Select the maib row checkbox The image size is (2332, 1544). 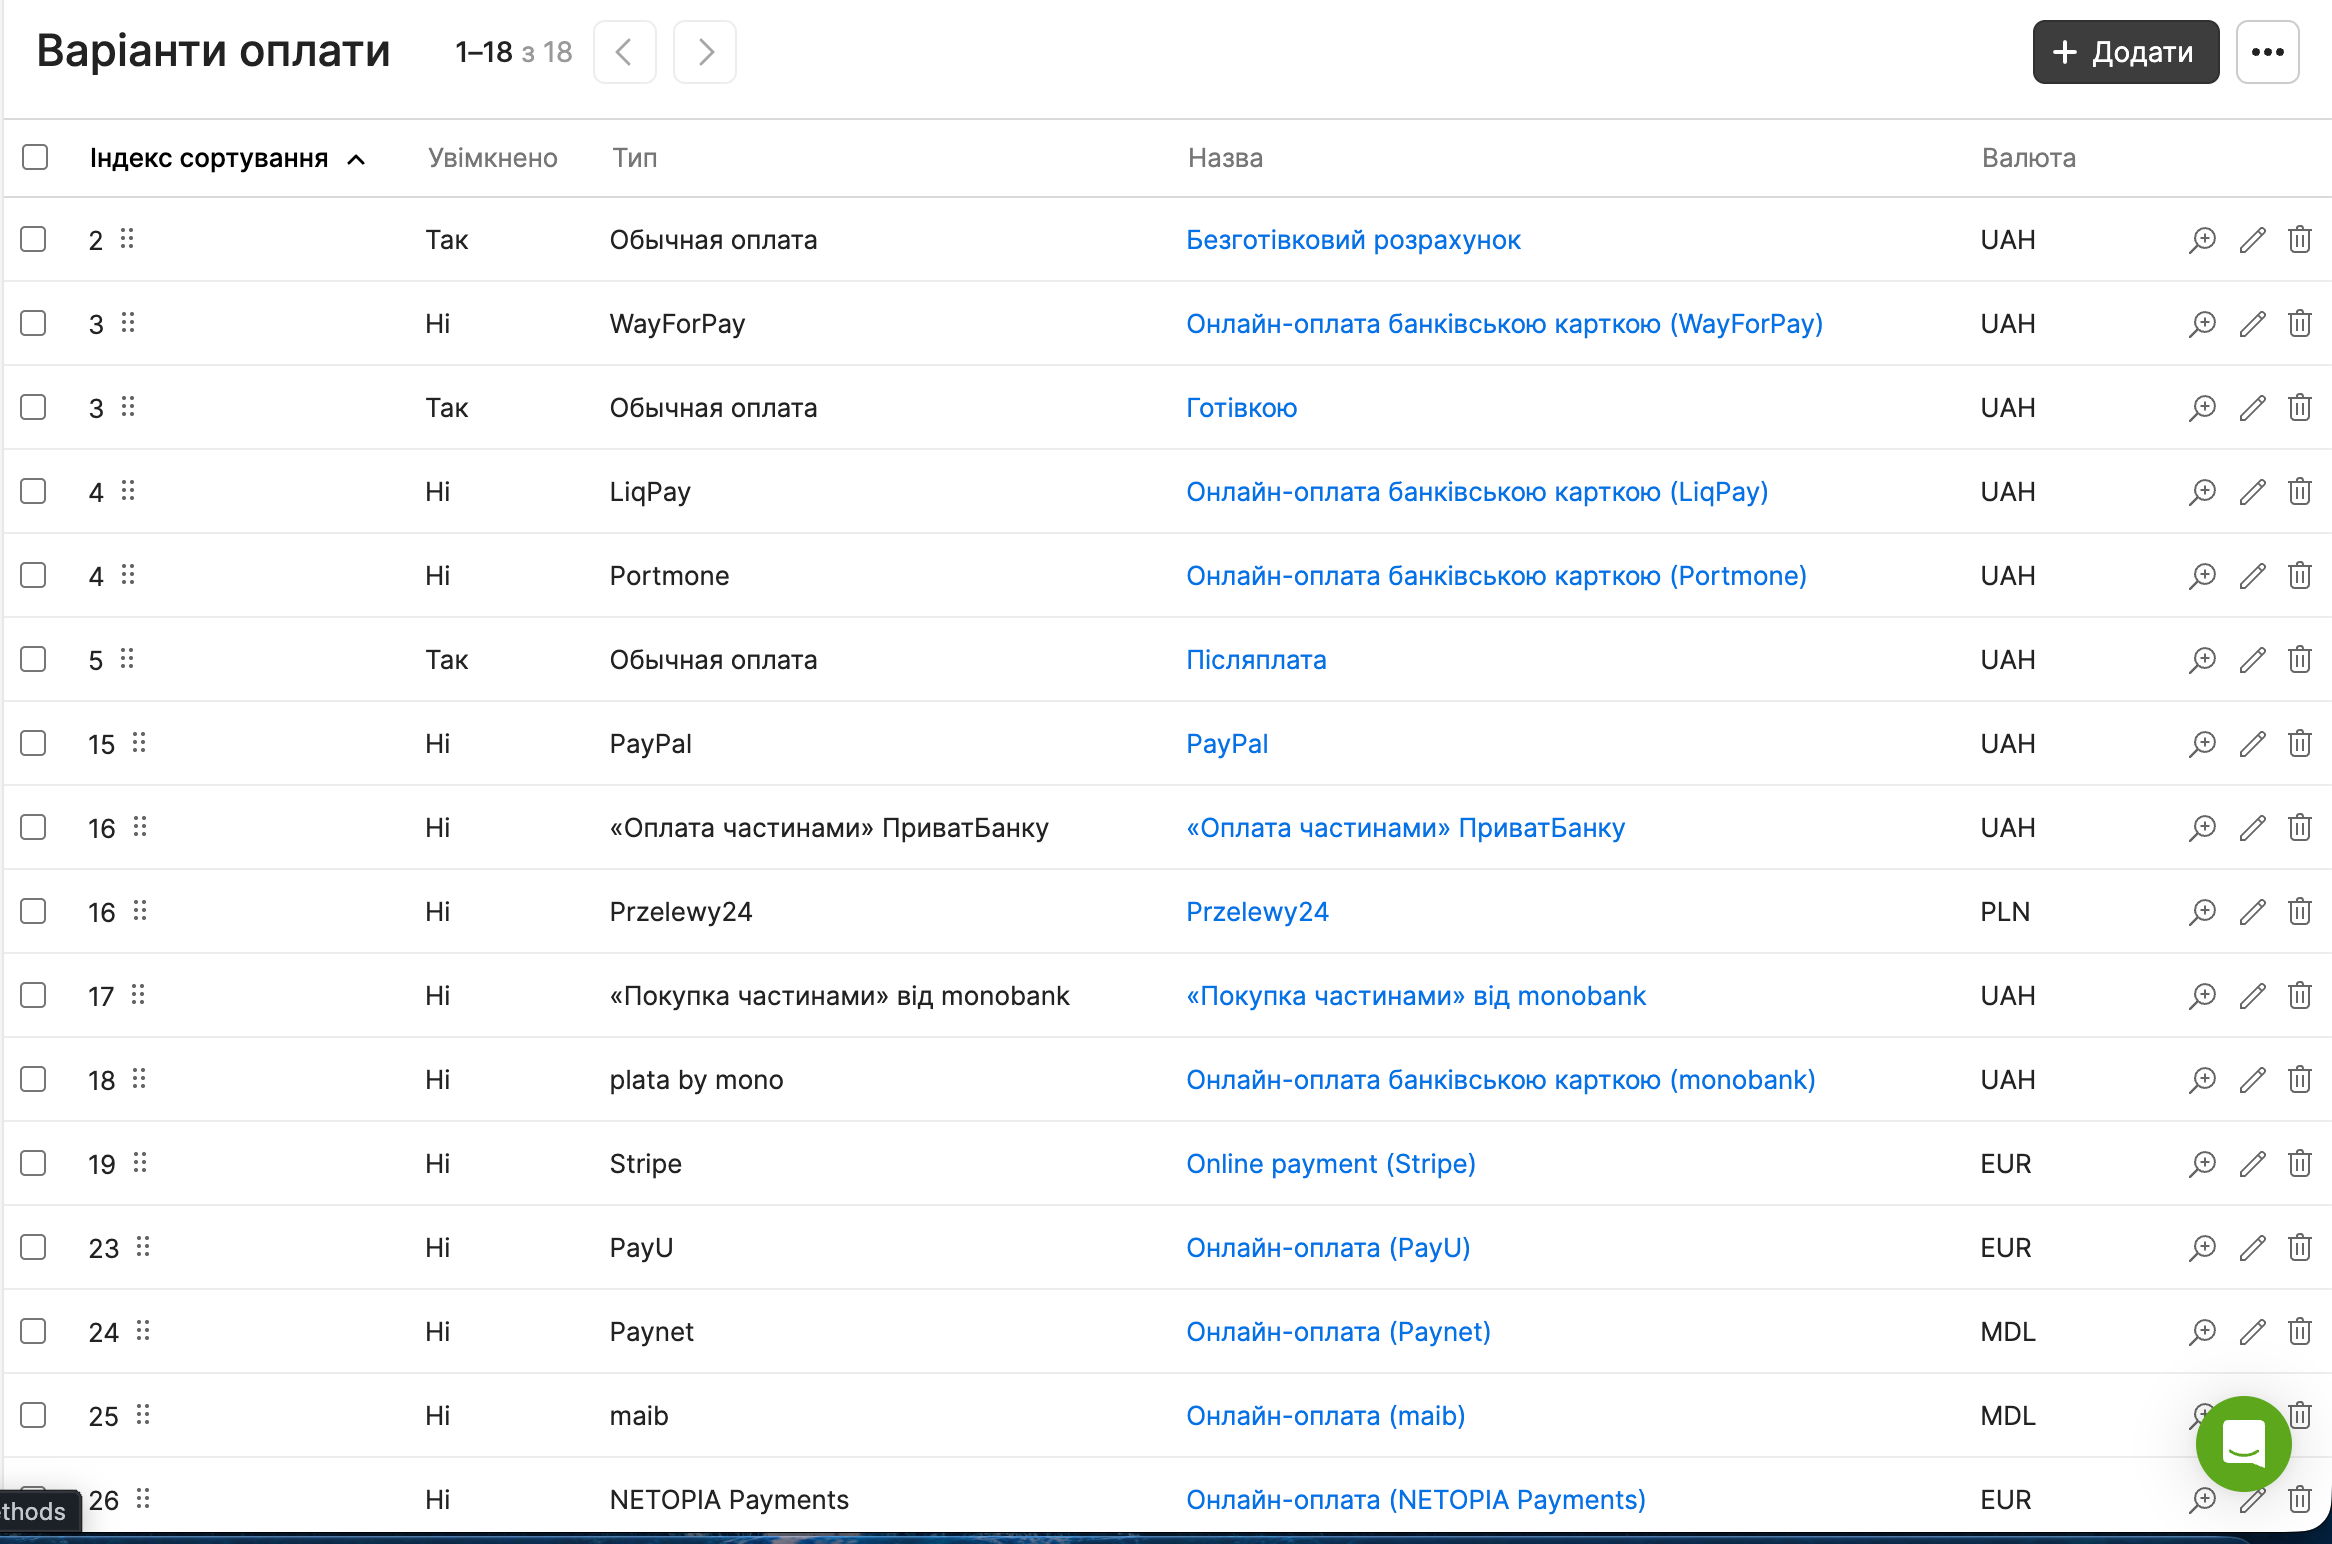click(33, 1415)
